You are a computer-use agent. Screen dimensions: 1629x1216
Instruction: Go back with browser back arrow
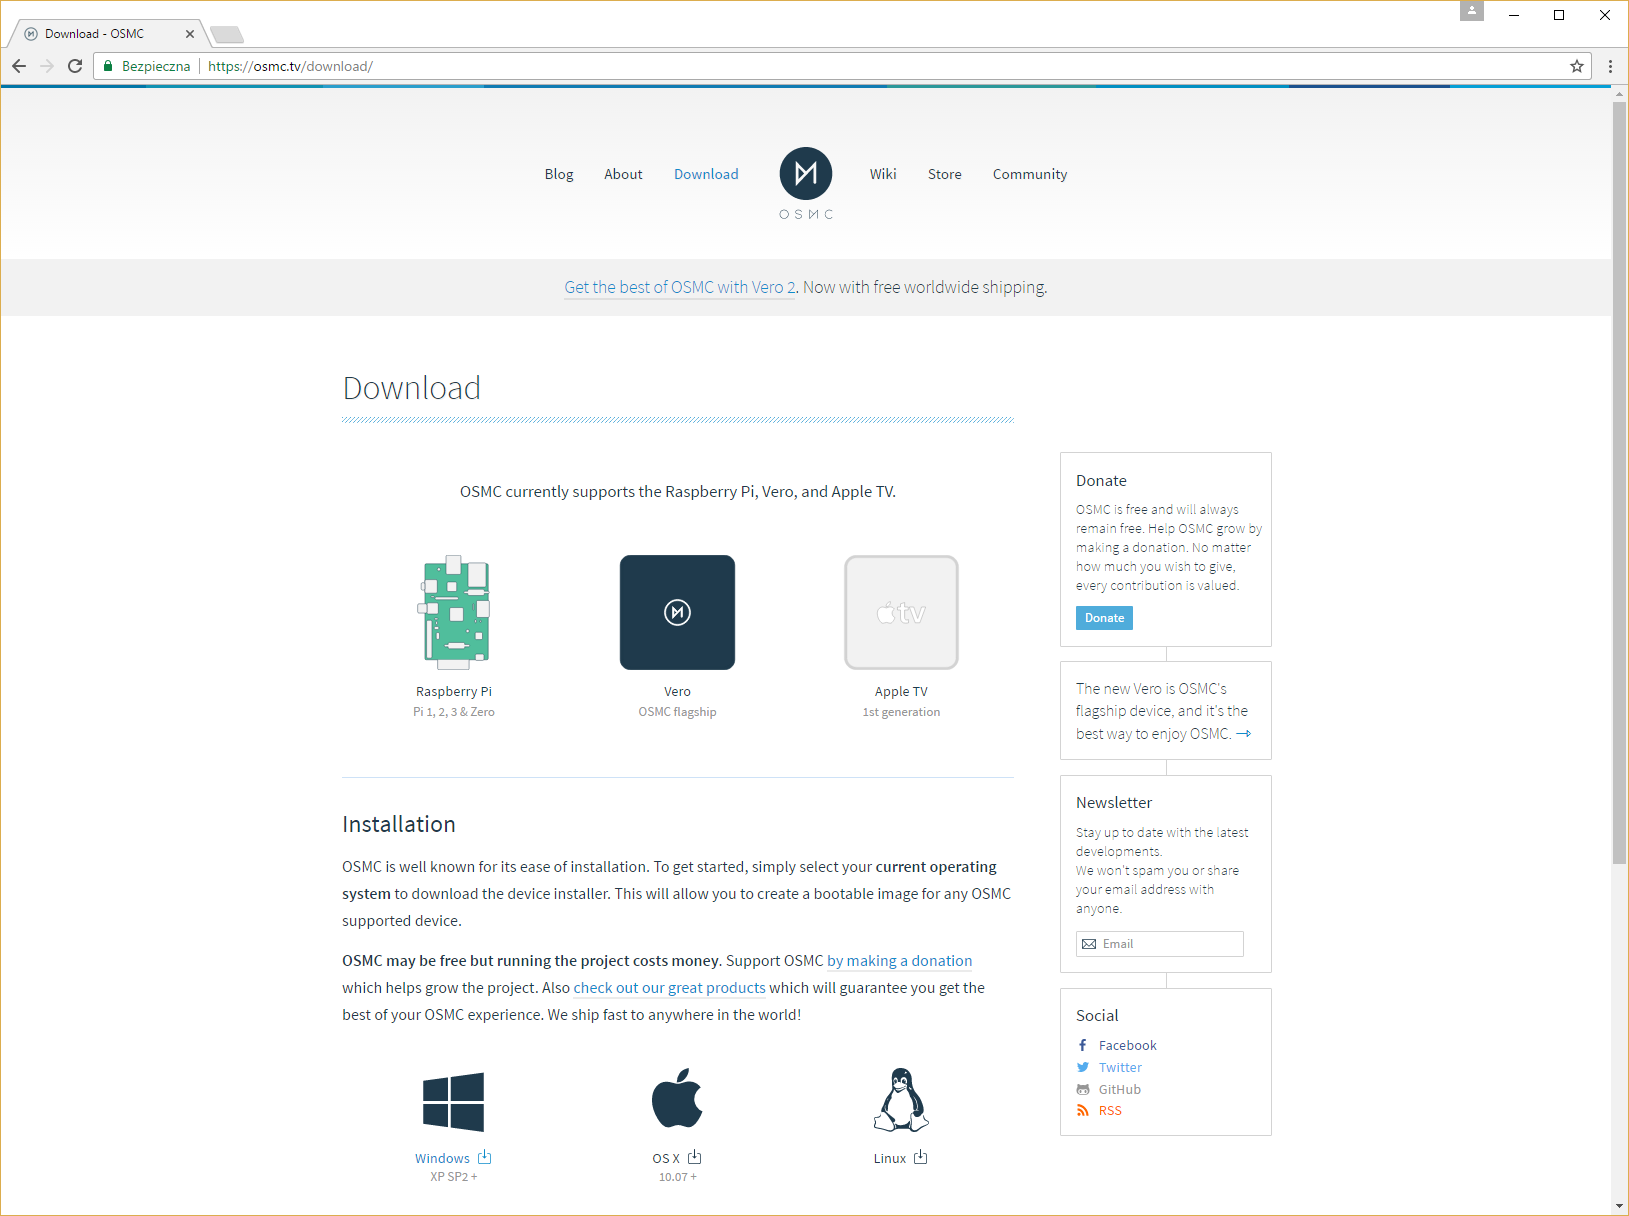(x=19, y=66)
